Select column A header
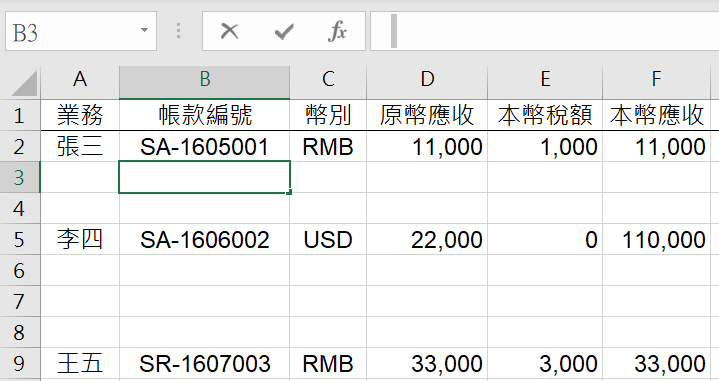 pos(80,82)
